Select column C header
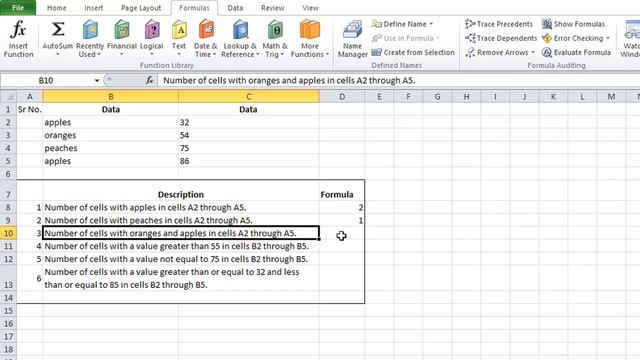This screenshot has width=640, height=360. 249,97
